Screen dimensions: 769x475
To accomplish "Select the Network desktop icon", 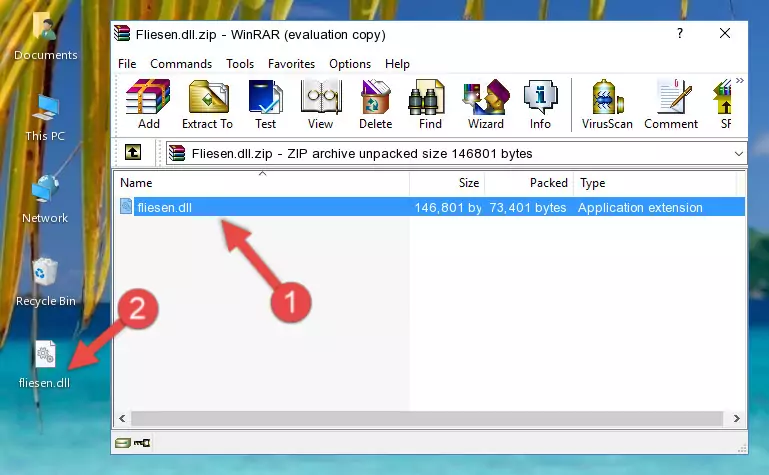I will coord(45,199).
